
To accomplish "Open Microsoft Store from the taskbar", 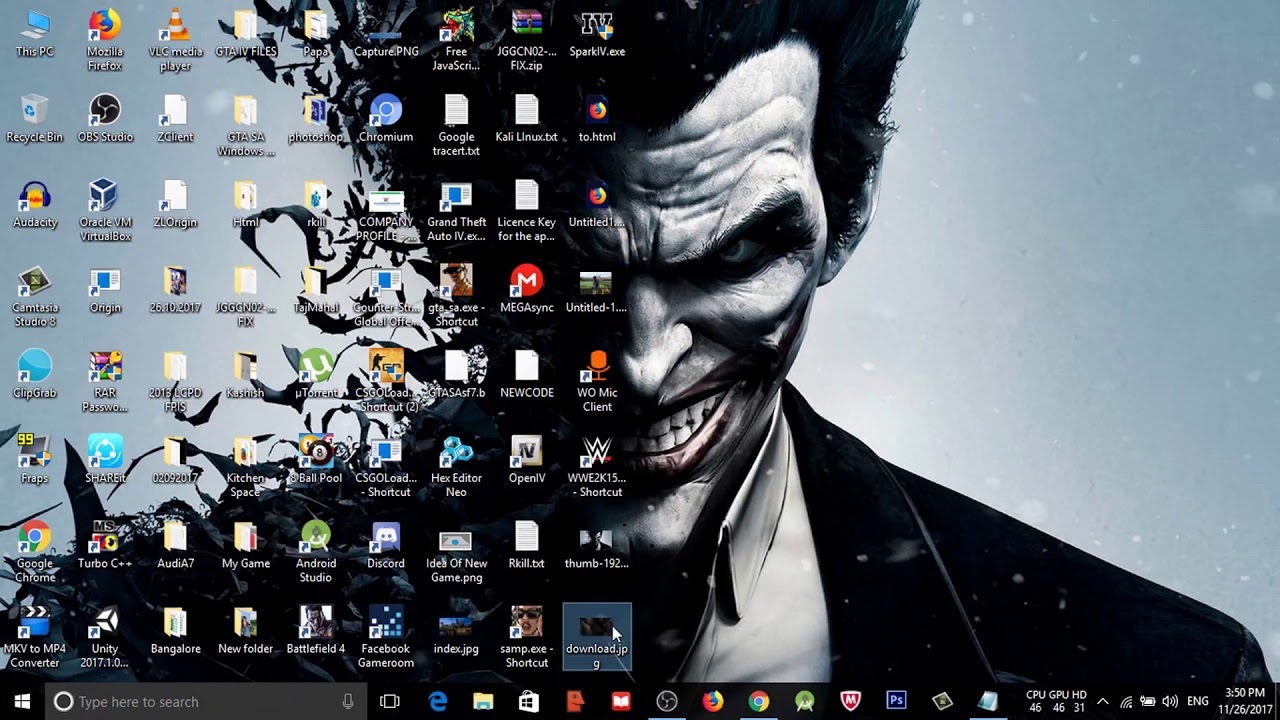I will pyautogui.click(x=529, y=702).
